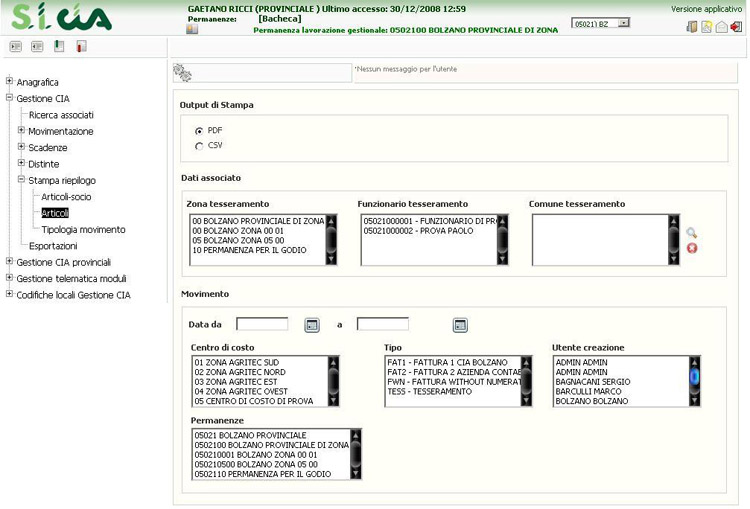Select 01 ZONA AGRITEC SUD
This screenshot has height=509, width=750.
click(236, 363)
